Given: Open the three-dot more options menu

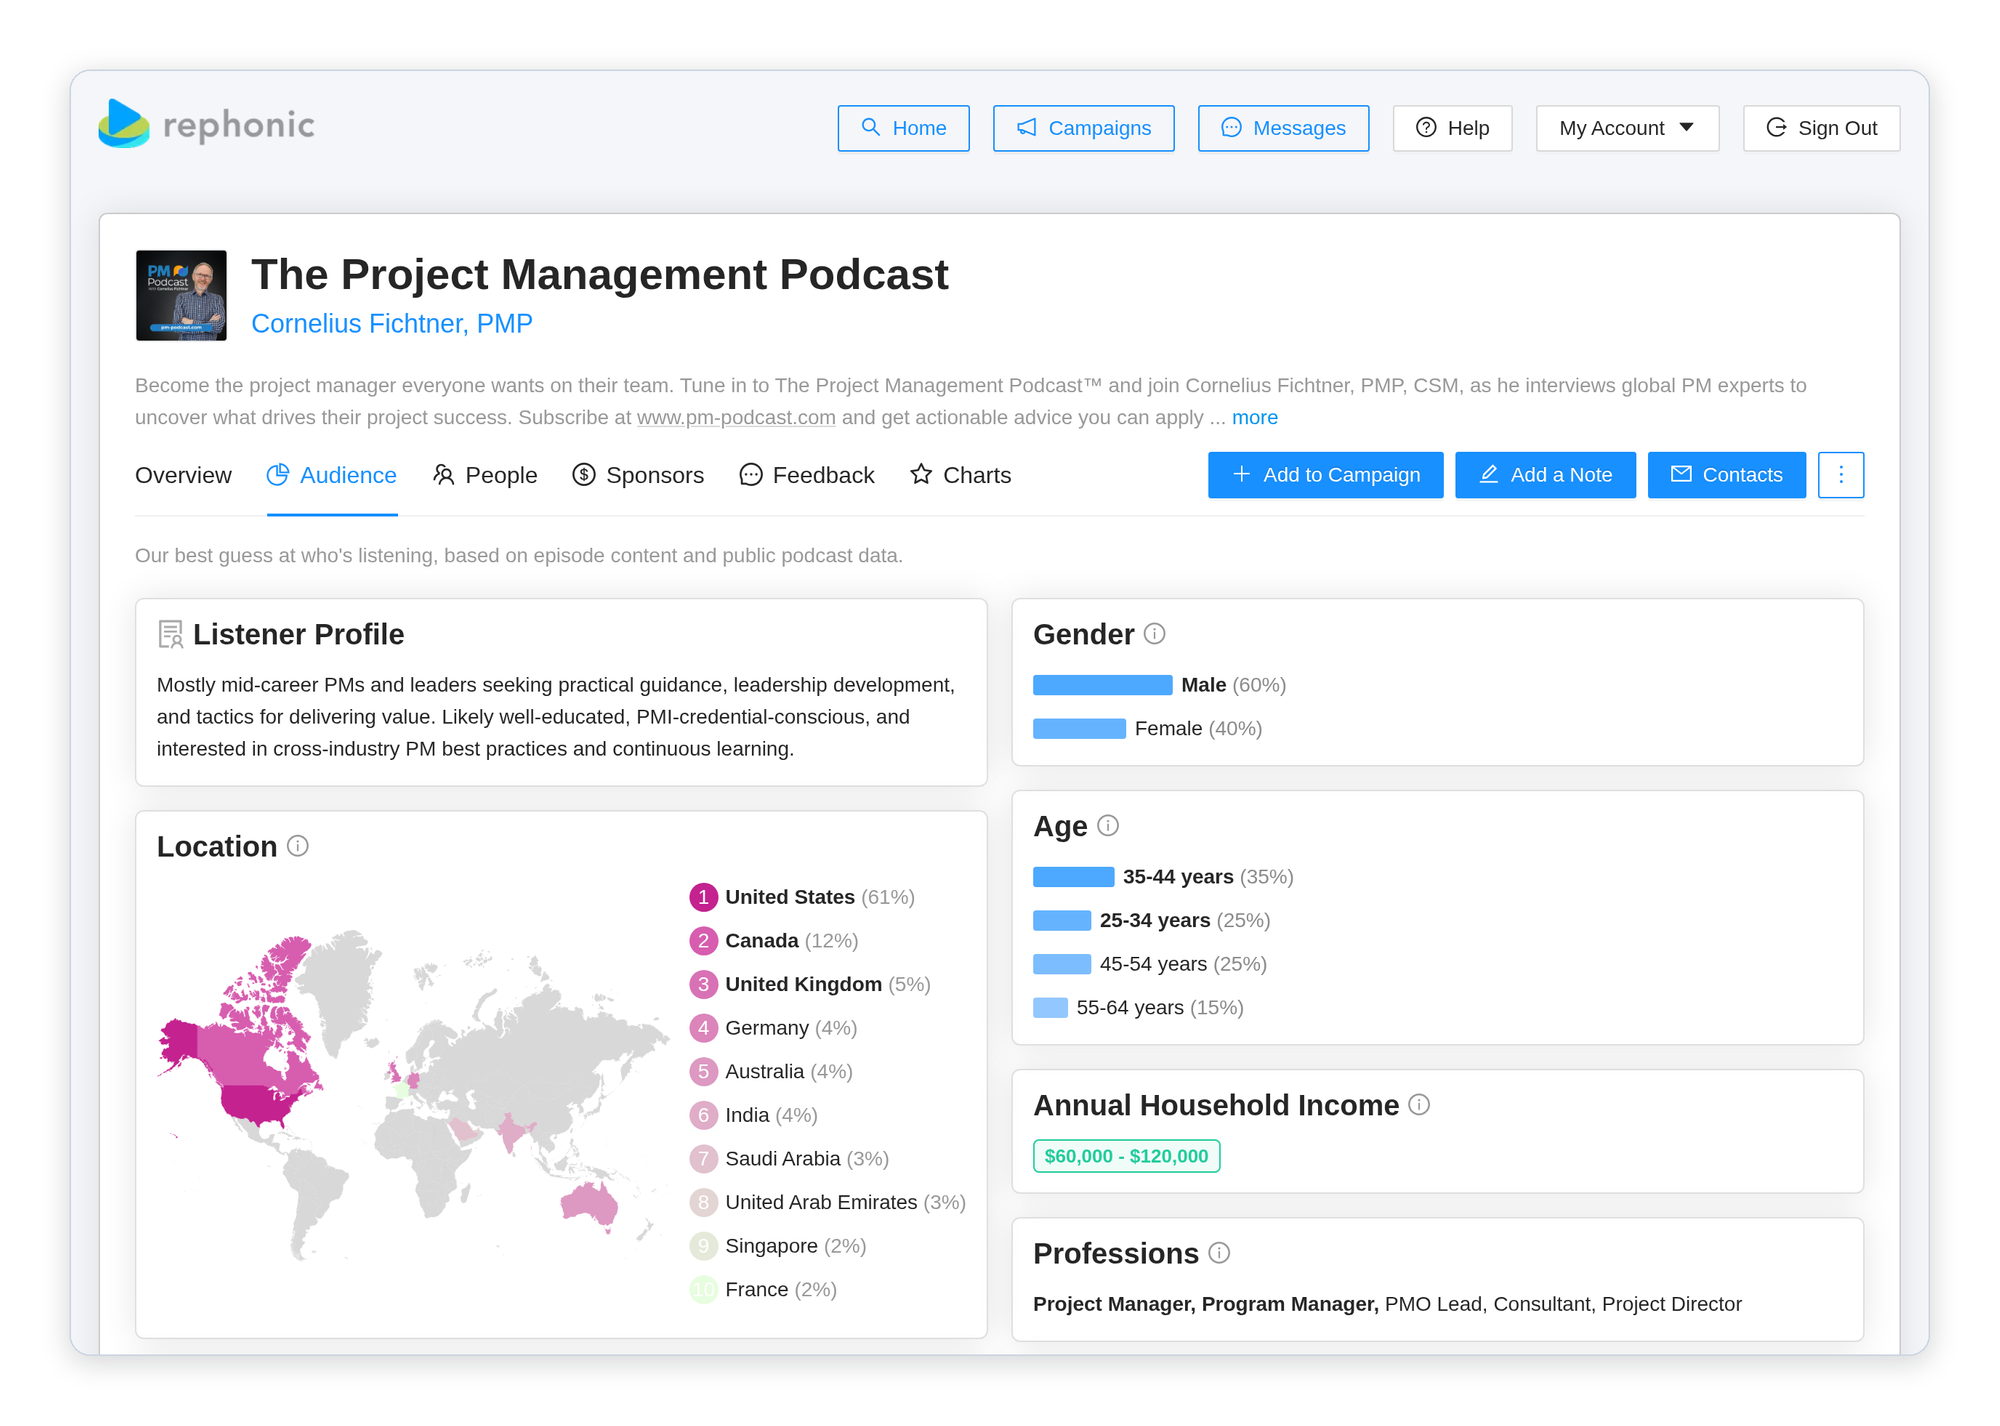Looking at the screenshot, I should click(x=1841, y=475).
